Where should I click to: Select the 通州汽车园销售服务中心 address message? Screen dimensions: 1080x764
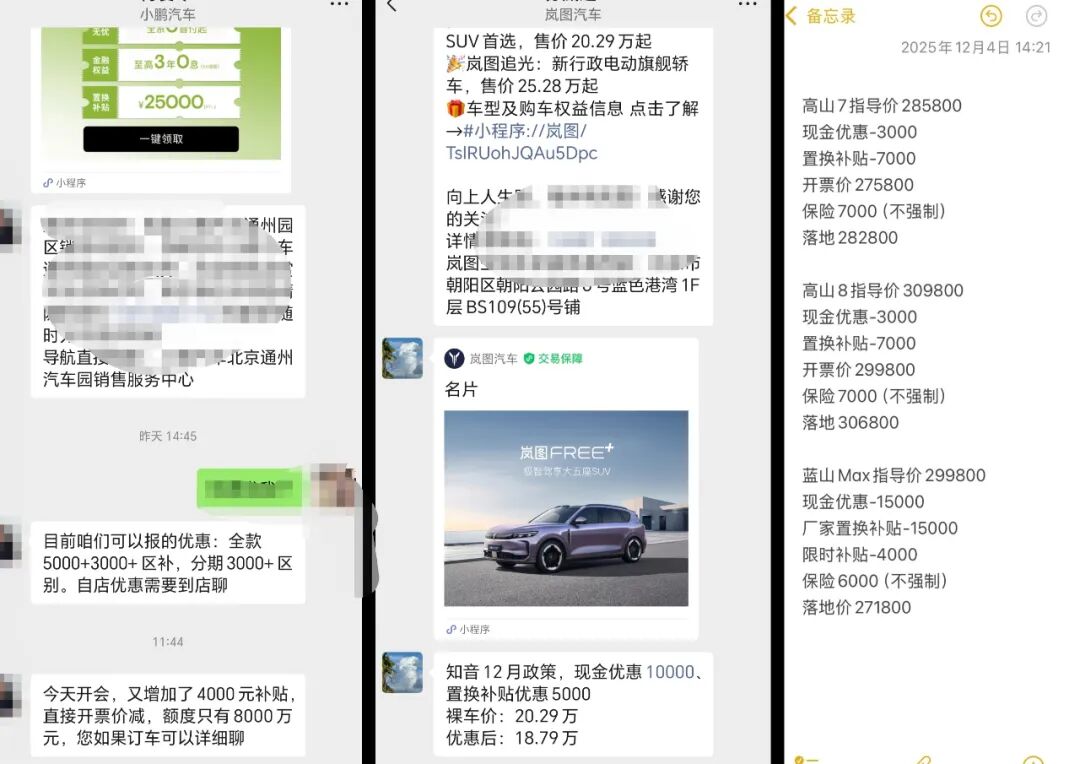168,301
